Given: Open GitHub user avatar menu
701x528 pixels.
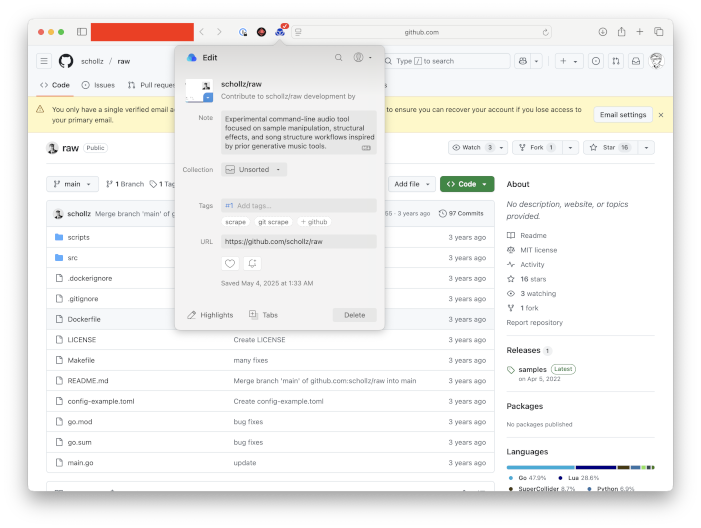Looking at the screenshot, I should 656,61.
